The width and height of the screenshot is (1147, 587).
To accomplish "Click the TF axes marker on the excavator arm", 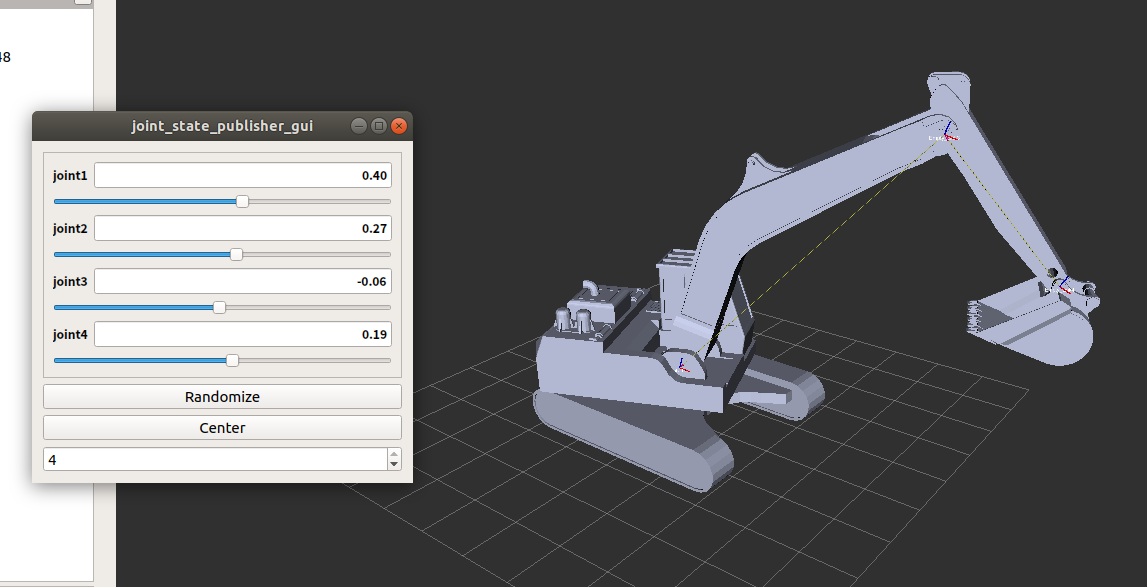I will pos(944,135).
